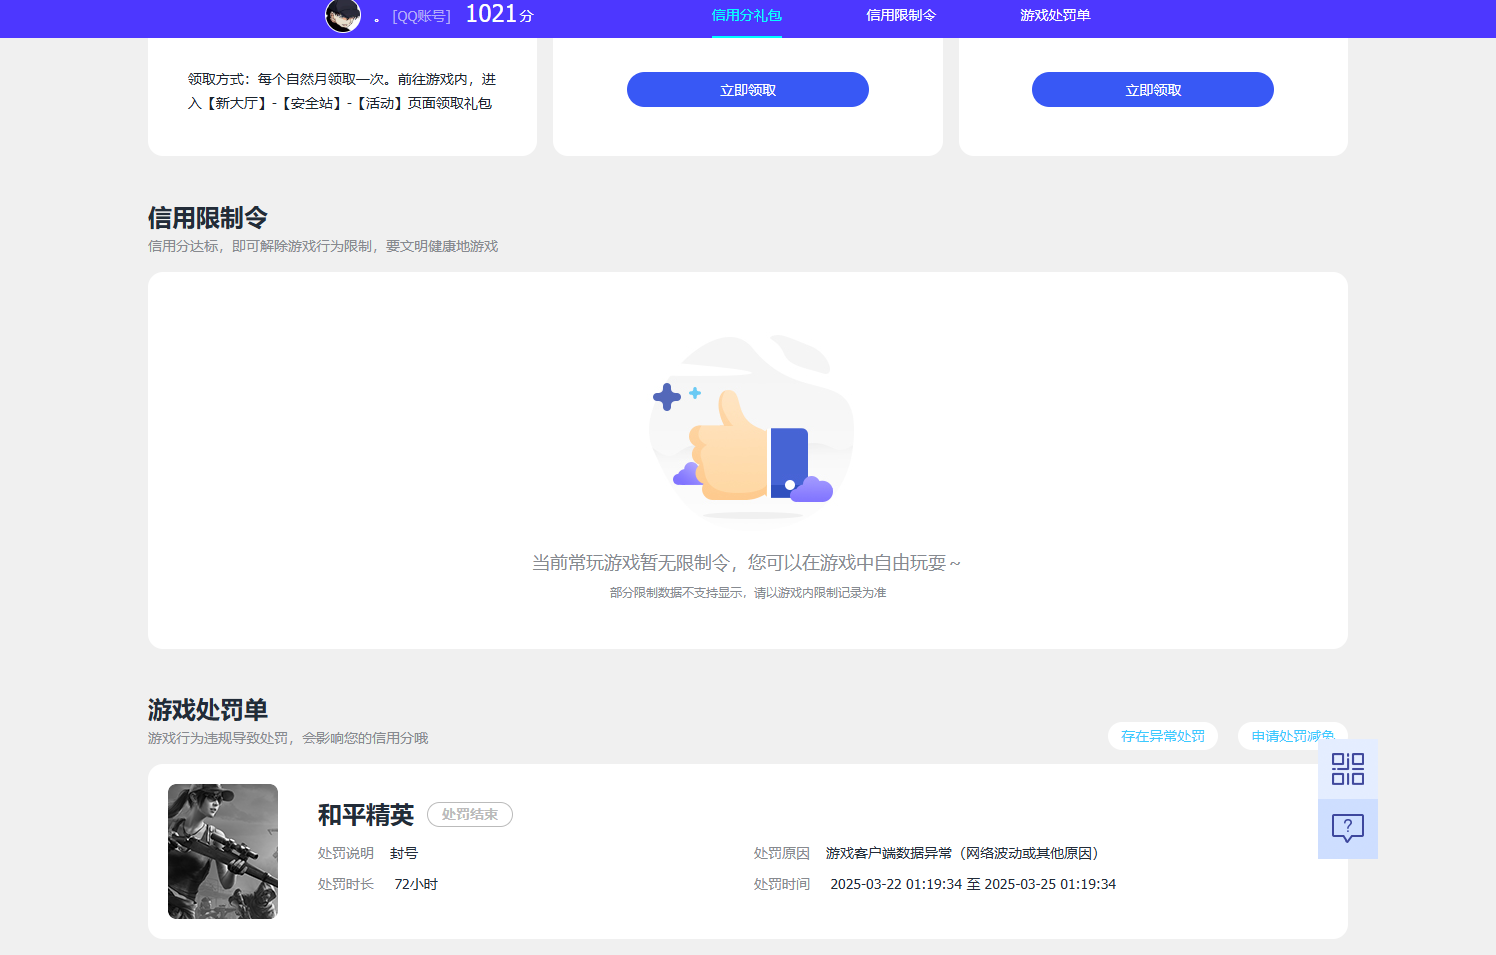Select the 处罚结束 status badge
Screen dimensions: 1496x955
tap(470, 815)
